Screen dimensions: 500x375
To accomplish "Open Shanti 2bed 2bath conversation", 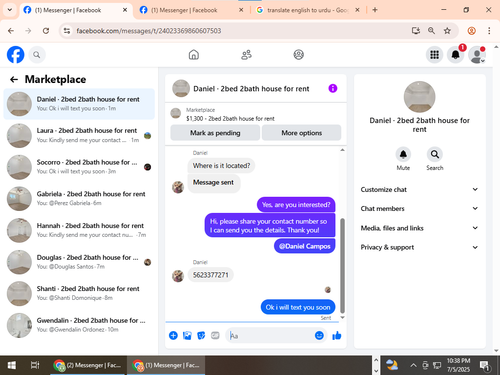I will pos(79,294).
